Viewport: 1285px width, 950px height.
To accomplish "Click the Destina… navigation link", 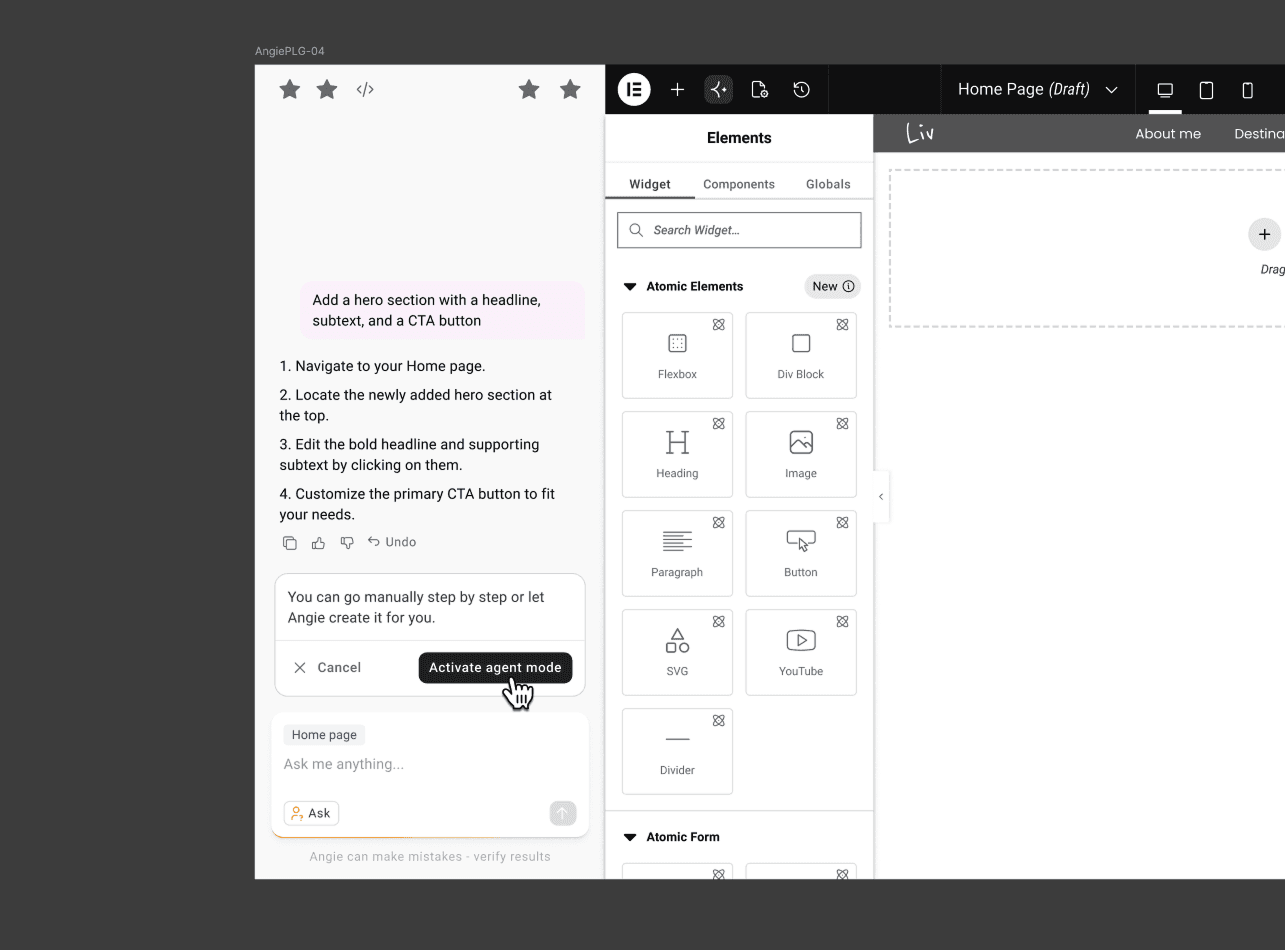I will (x=1259, y=134).
